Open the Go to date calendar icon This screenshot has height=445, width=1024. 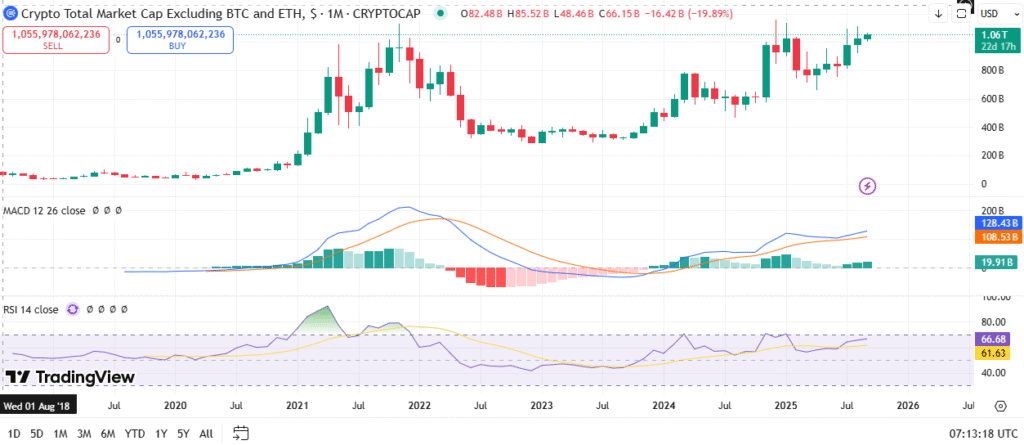pos(241,433)
